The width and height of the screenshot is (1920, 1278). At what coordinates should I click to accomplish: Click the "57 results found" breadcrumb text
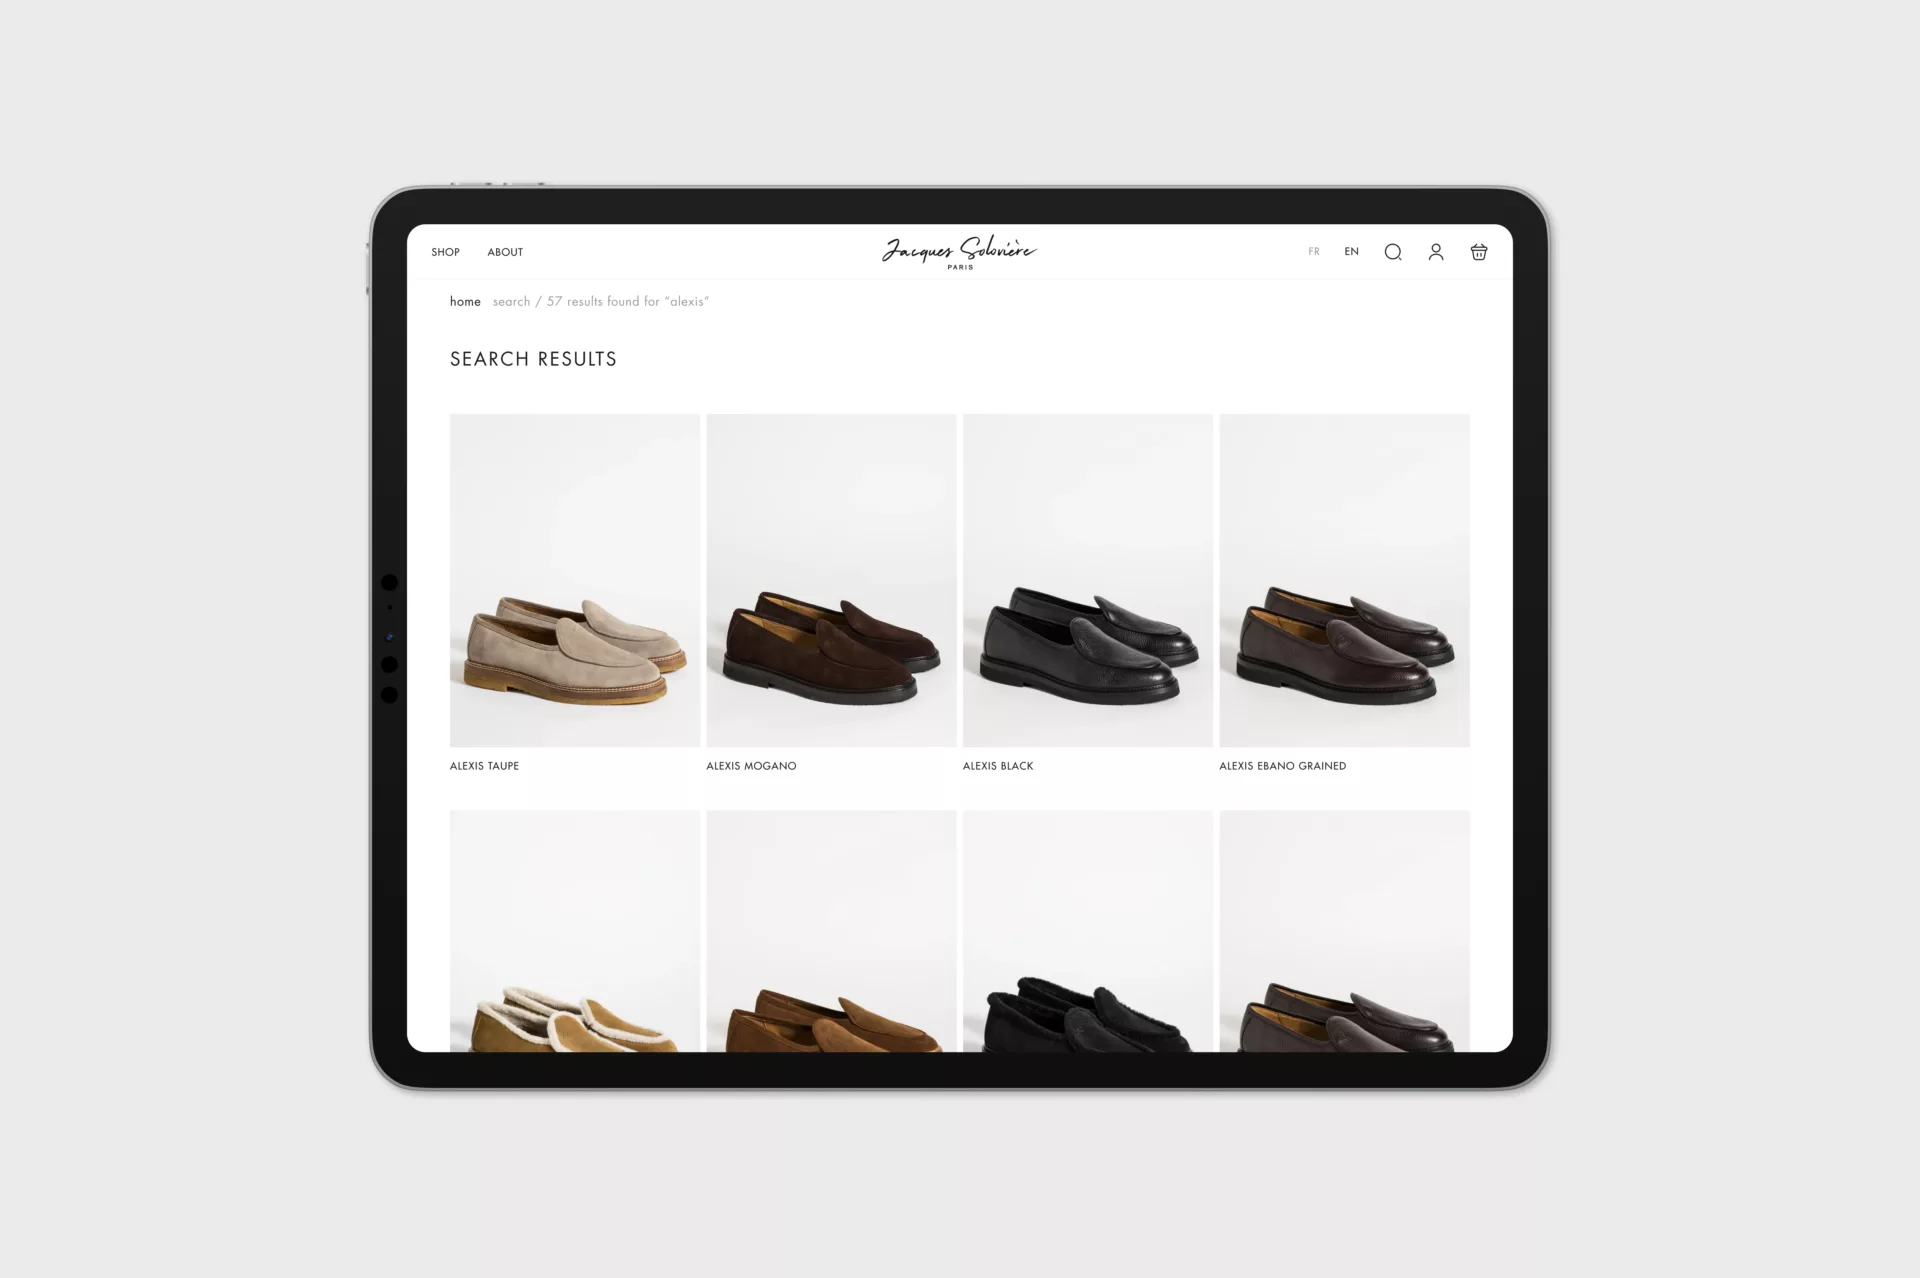coord(603,301)
